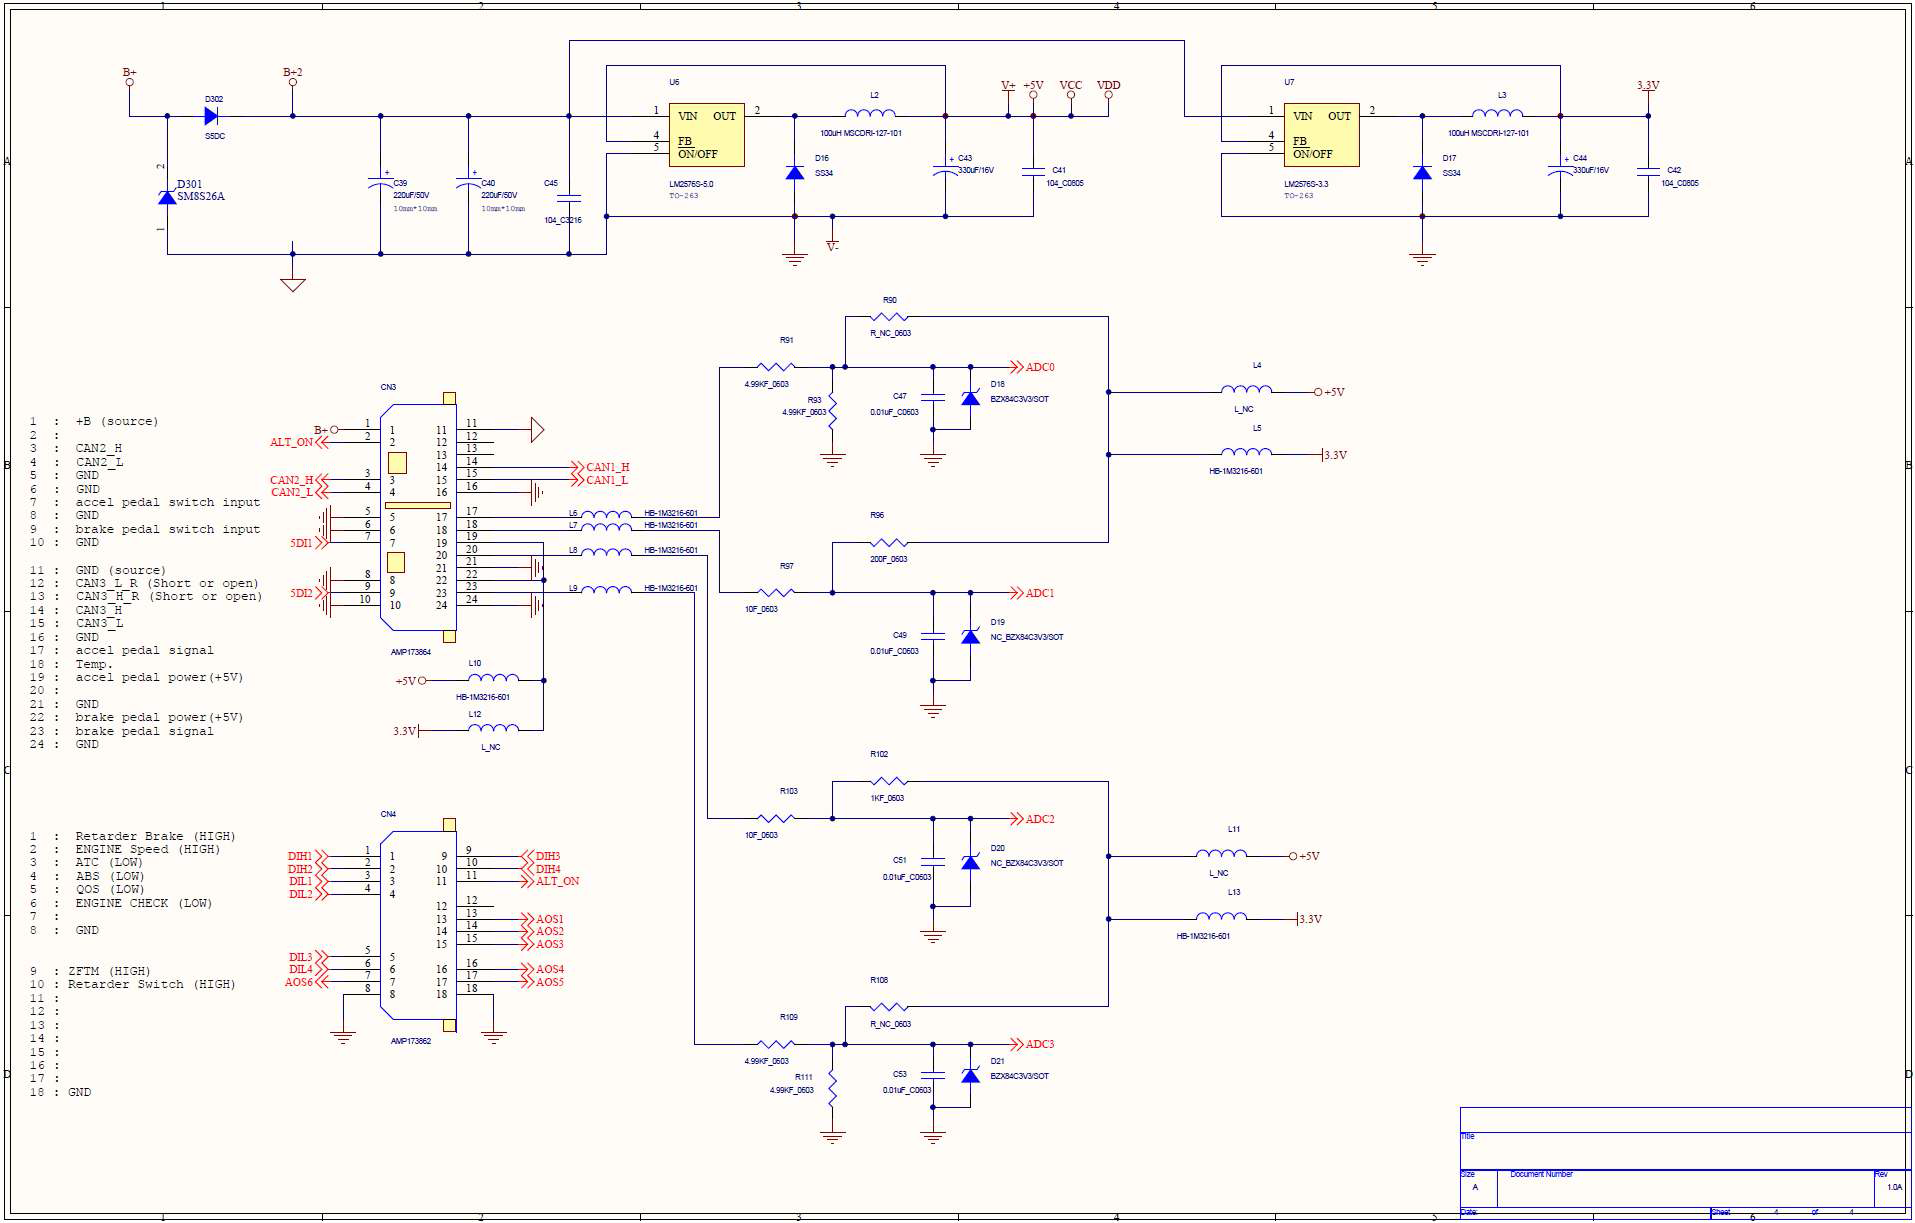
Task: Click the L13 inductor symbol
Action: 1221,915
